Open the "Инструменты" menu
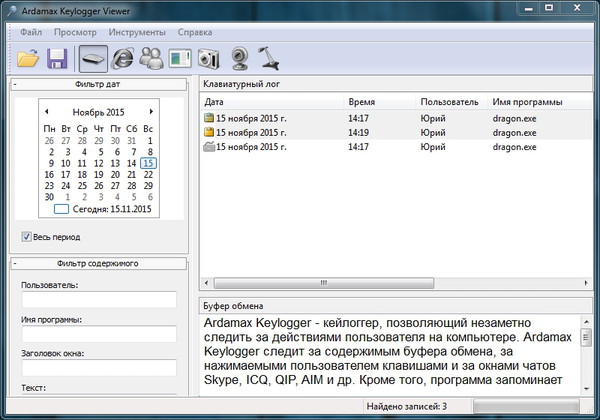The image size is (600, 420). click(x=137, y=32)
